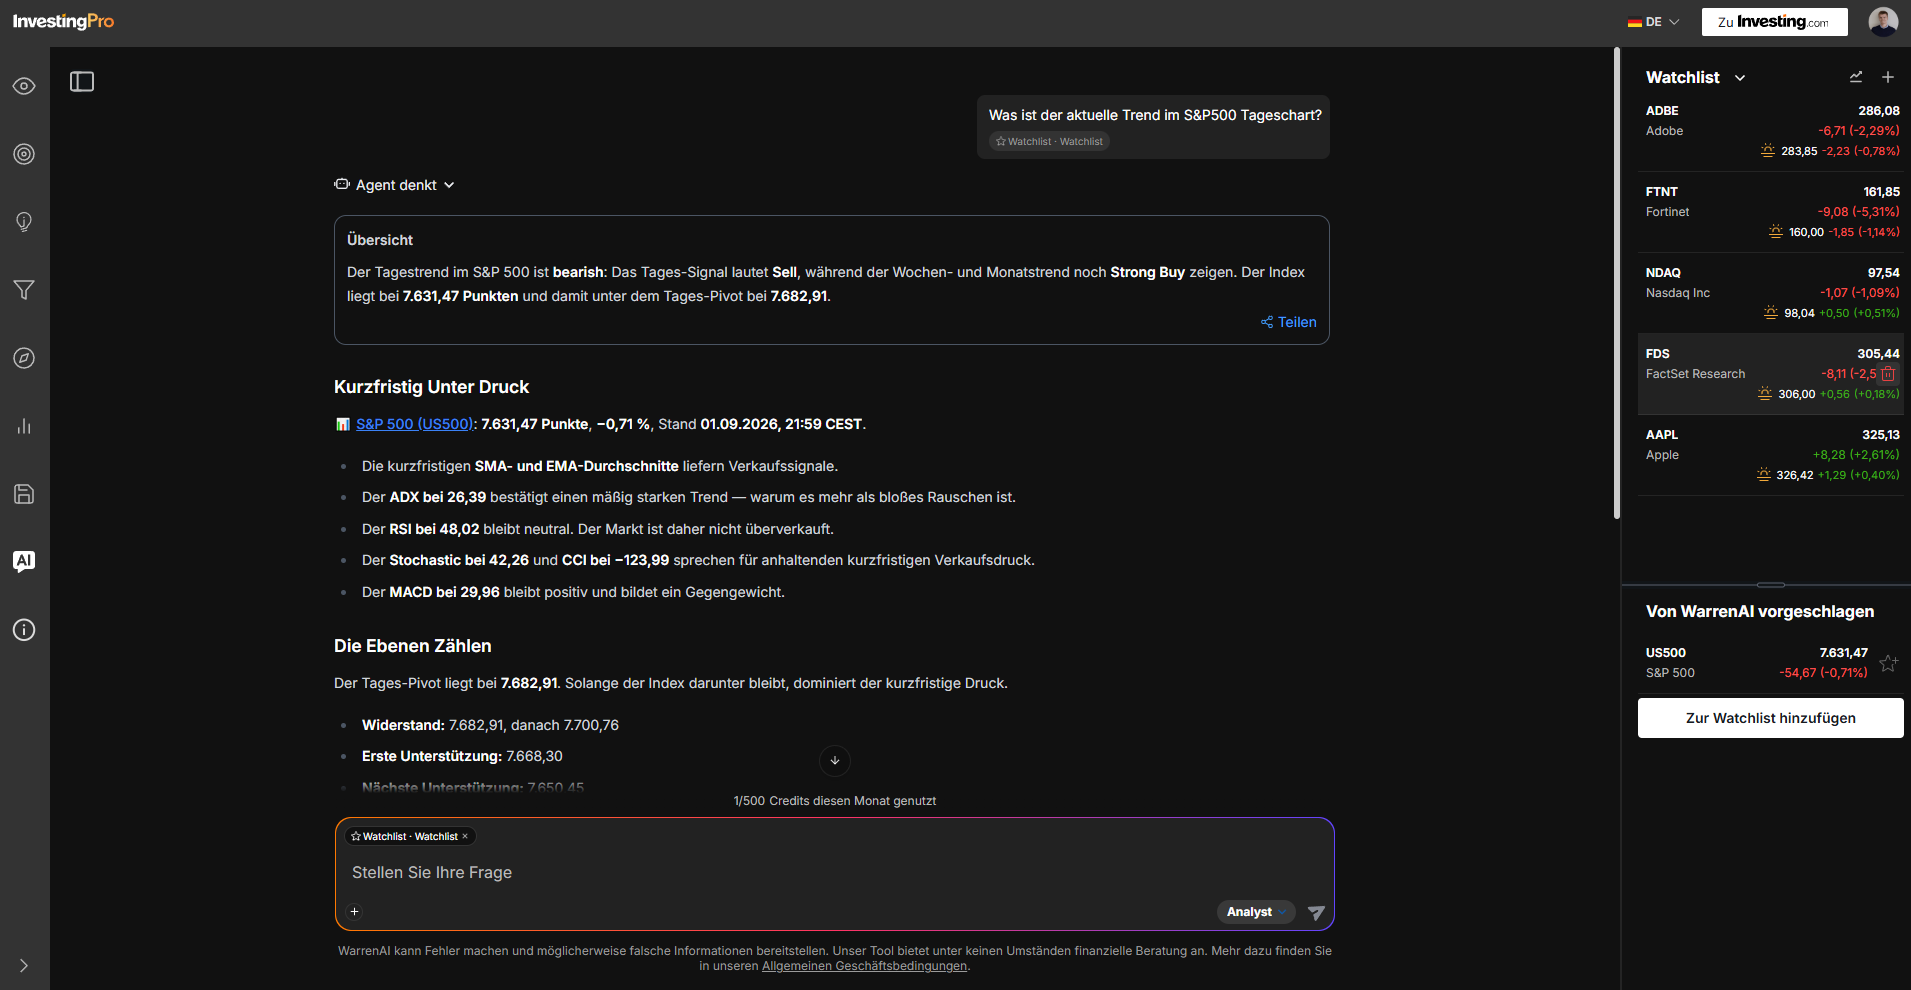Toggle the chat history panel icon
The image size is (1911, 990).
point(82,82)
